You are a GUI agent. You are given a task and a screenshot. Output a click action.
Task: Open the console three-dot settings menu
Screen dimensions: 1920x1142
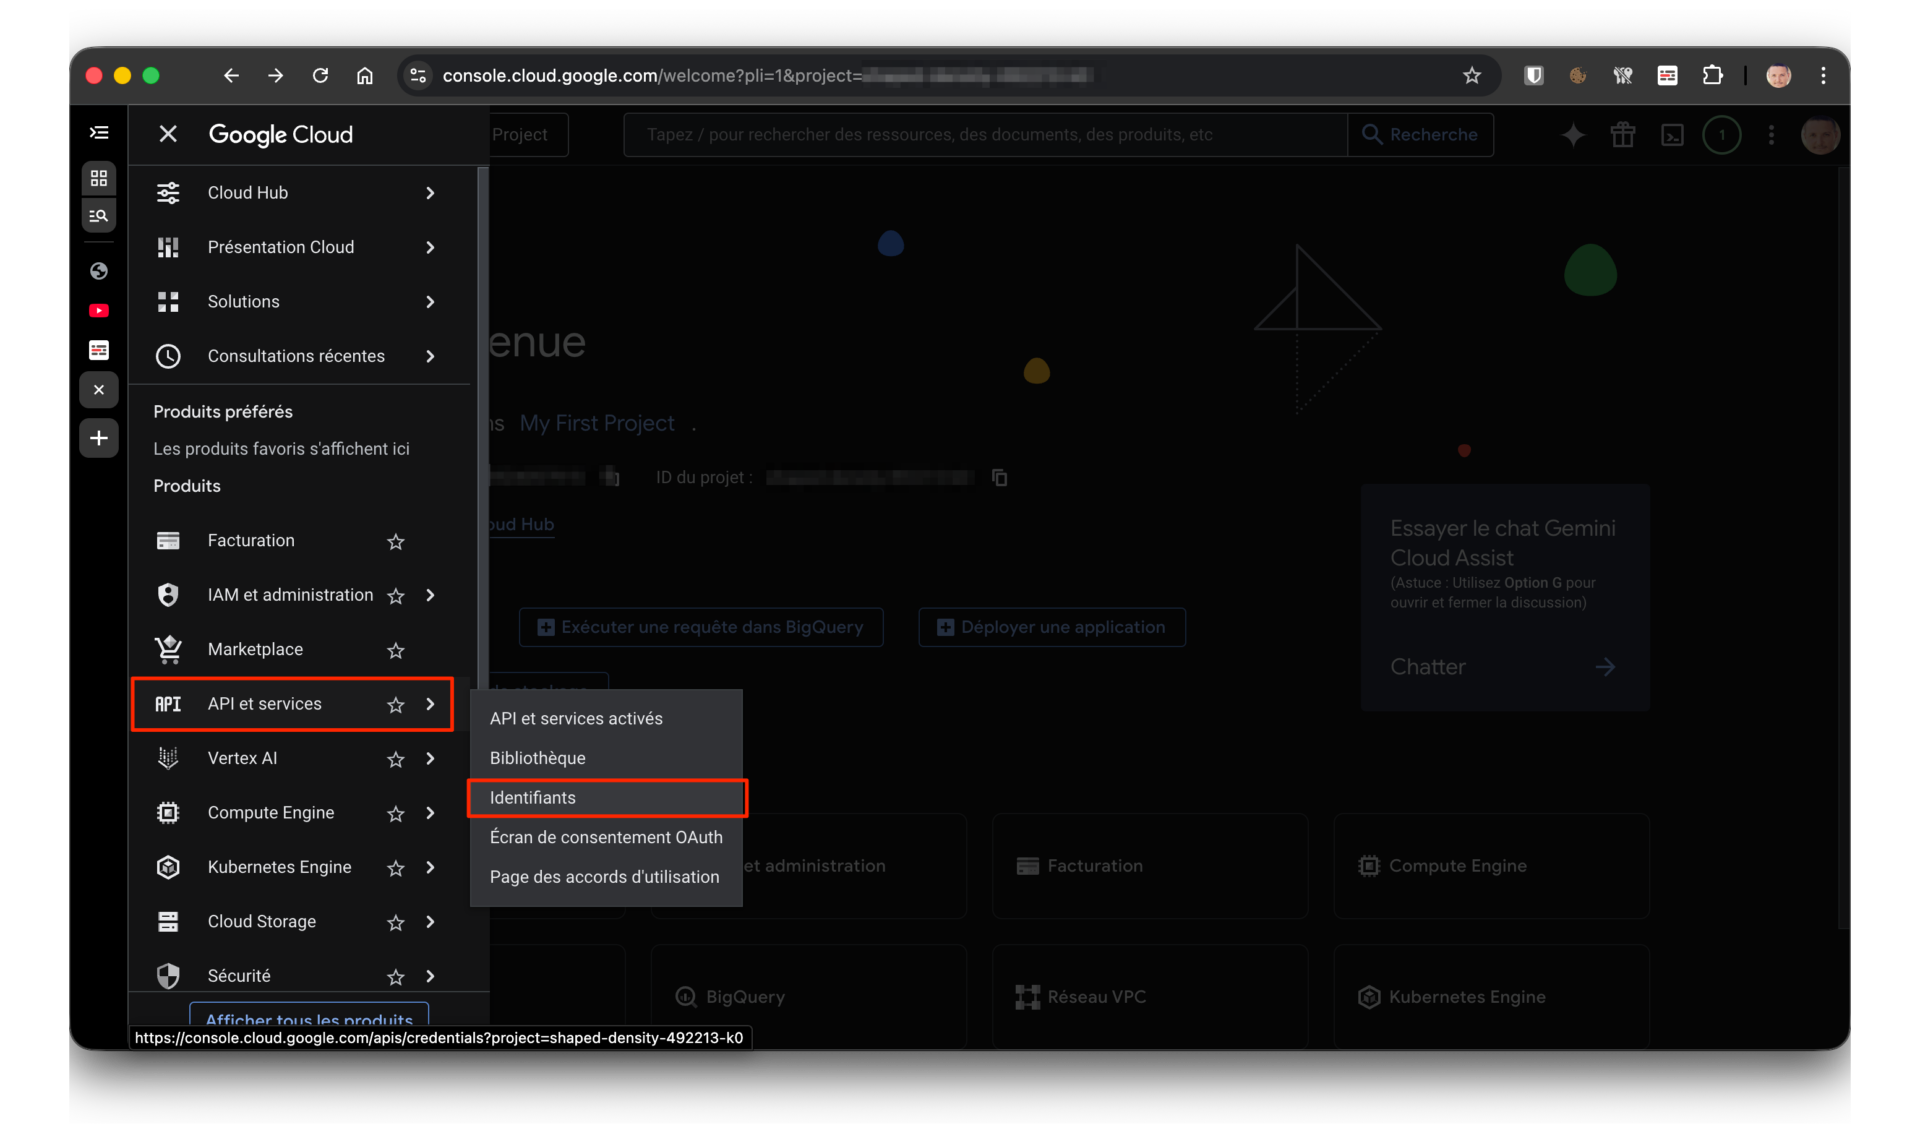pos(1772,135)
